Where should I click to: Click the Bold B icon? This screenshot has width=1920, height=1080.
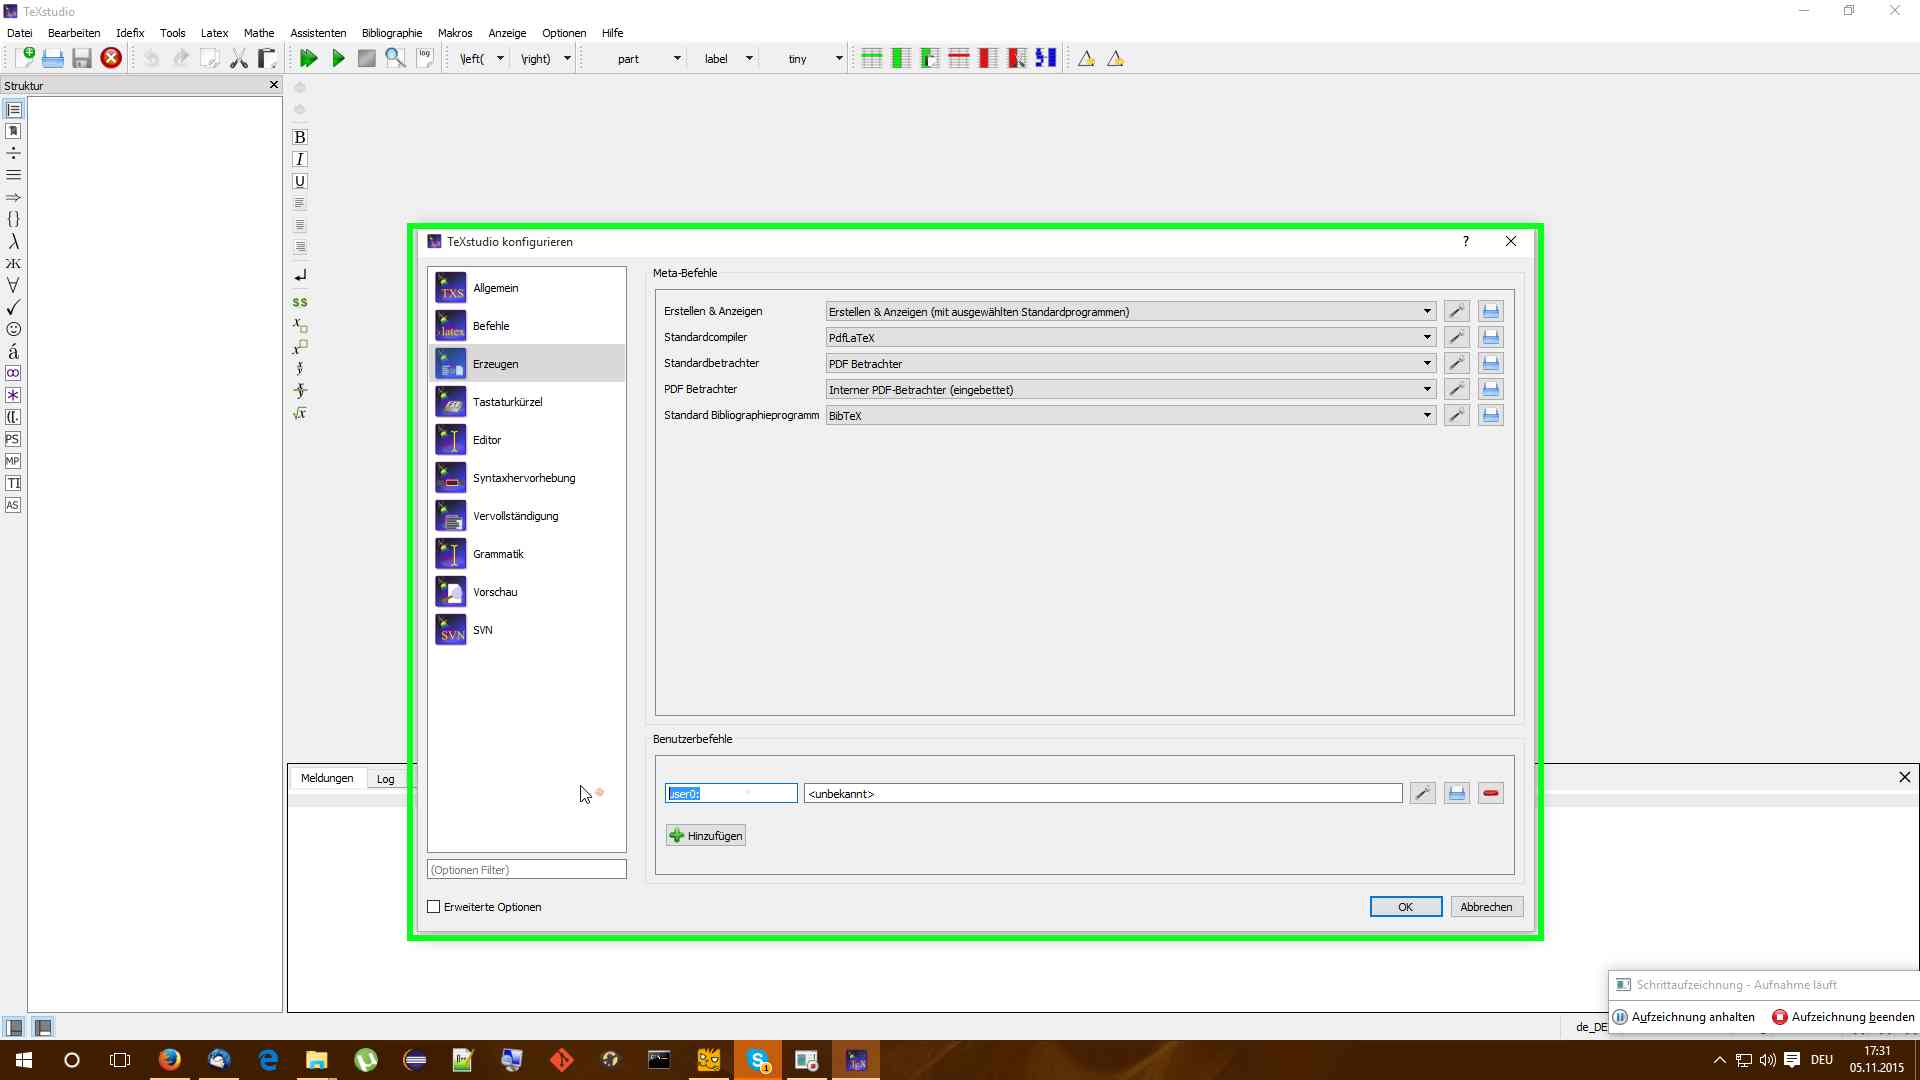tap(299, 137)
